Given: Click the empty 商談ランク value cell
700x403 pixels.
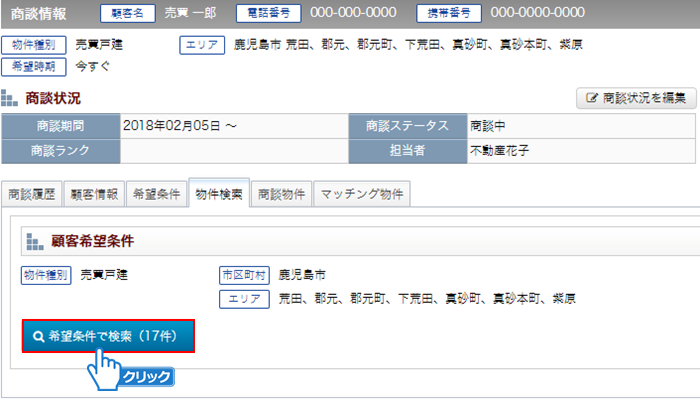Looking at the screenshot, I should [x=234, y=150].
